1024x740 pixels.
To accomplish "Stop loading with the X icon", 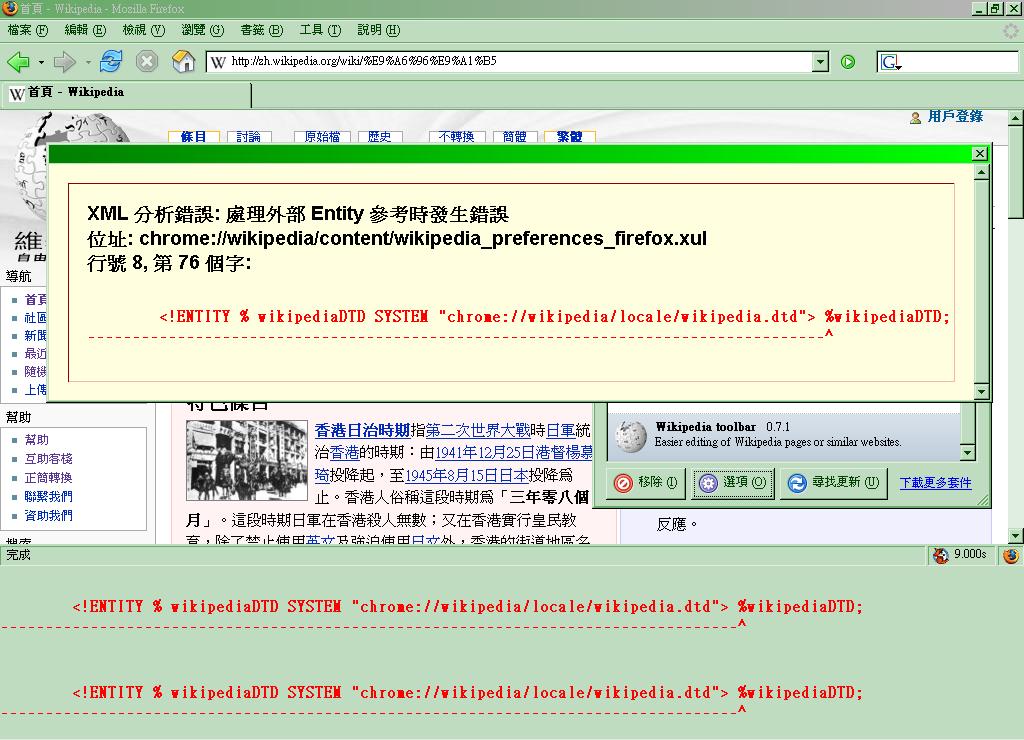I will pyautogui.click(x=147, y=61).
